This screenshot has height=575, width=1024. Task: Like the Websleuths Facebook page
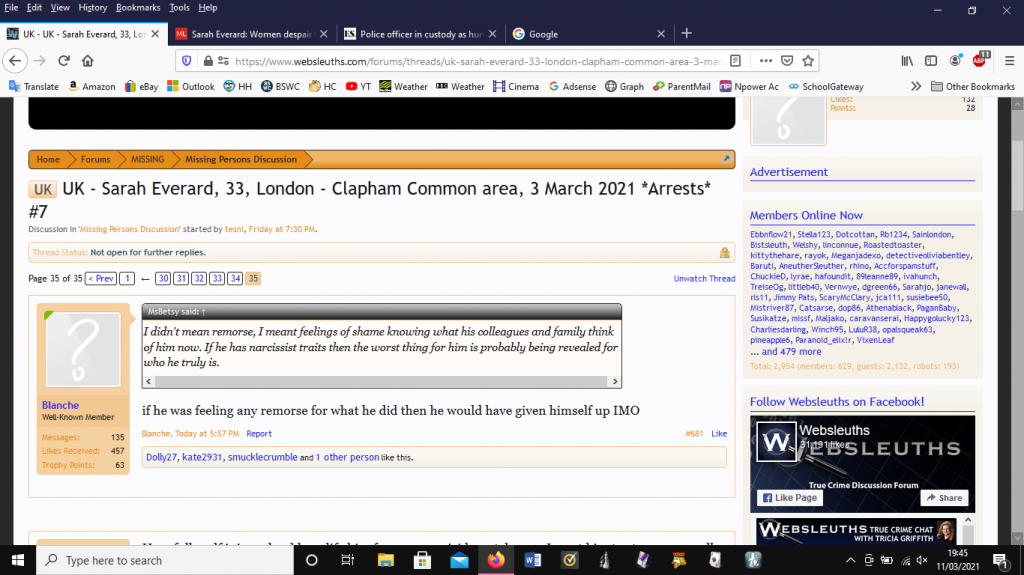(792, 497)
